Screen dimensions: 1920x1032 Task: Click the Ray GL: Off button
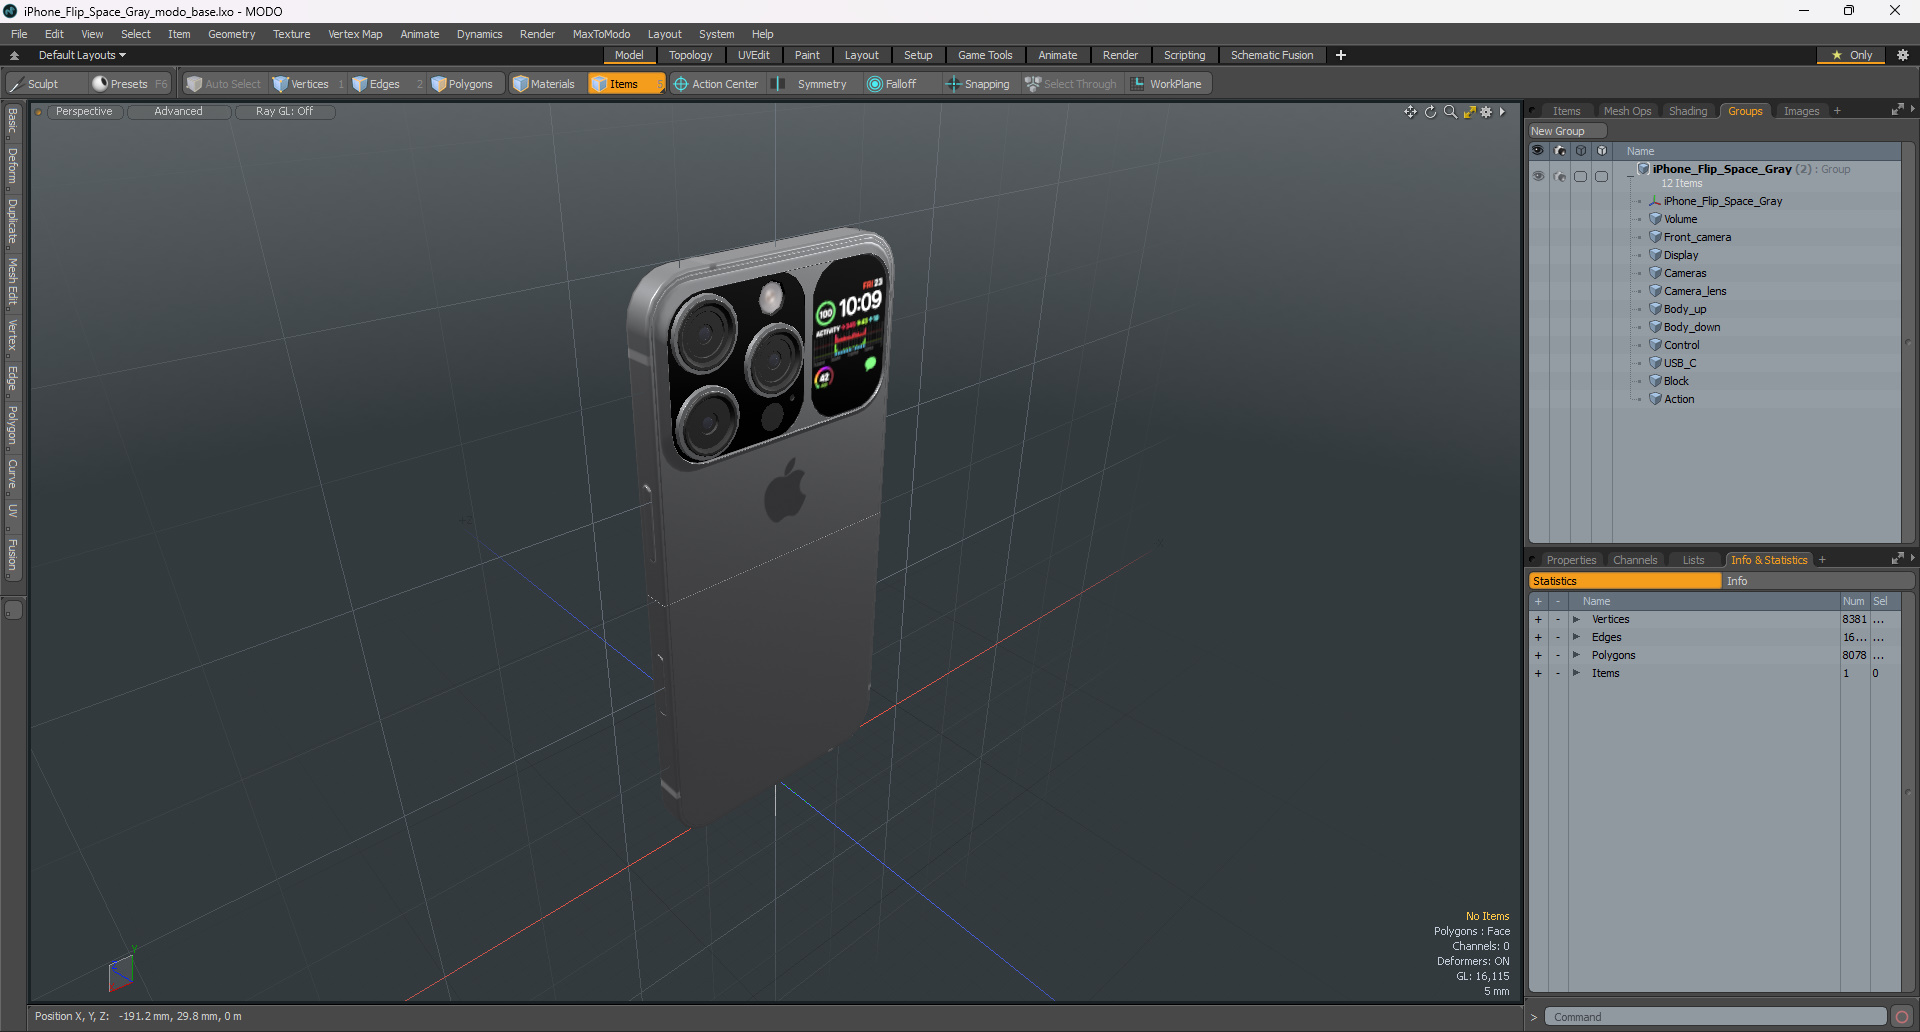pyautogui.click(x=284, y=112)
